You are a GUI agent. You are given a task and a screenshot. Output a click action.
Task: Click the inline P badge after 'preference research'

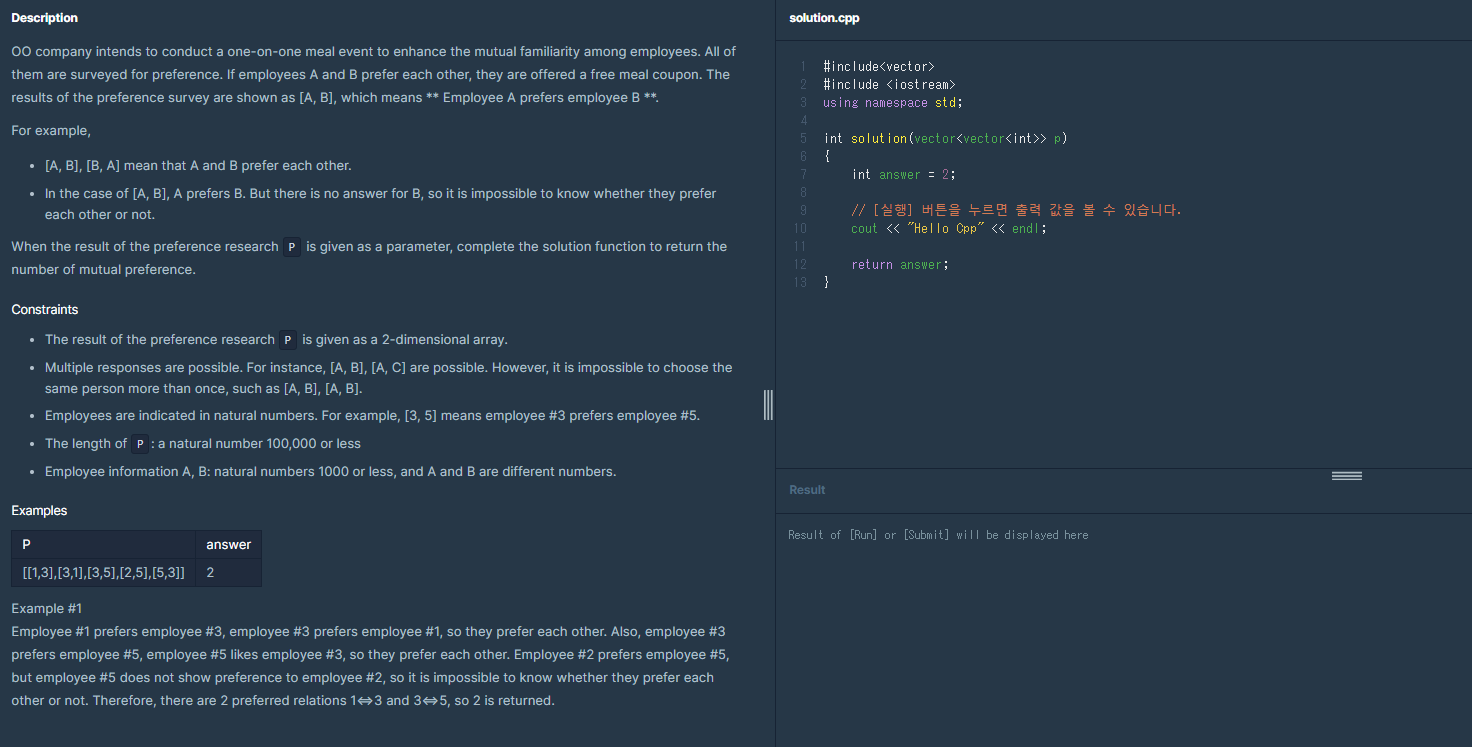(290, 246)
